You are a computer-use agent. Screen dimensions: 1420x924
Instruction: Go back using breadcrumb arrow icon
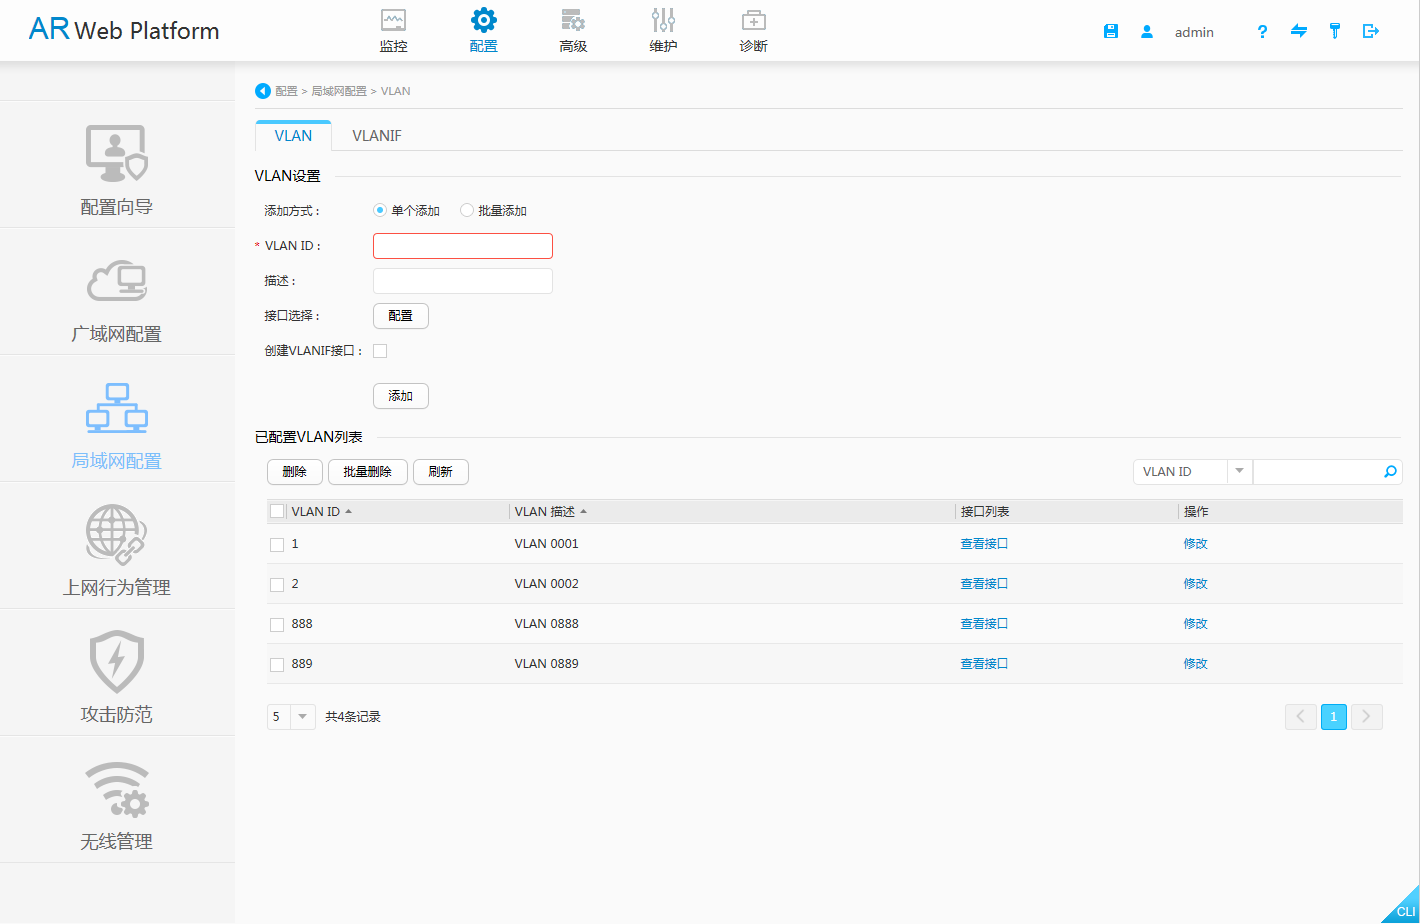(x=263, y=91)
